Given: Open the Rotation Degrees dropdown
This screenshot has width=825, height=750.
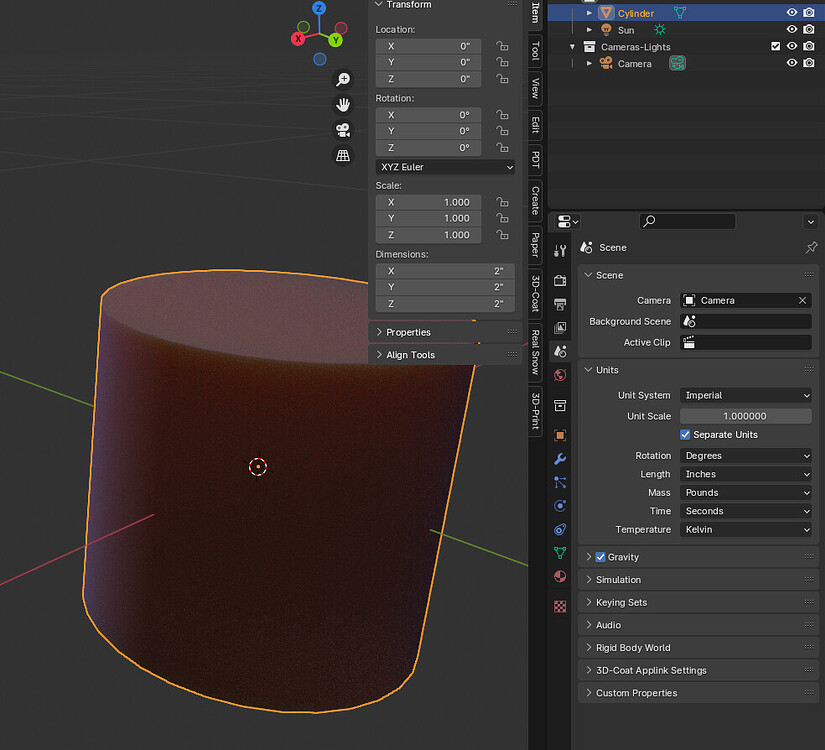Looking at the screenshot, I should pos(746,456).
